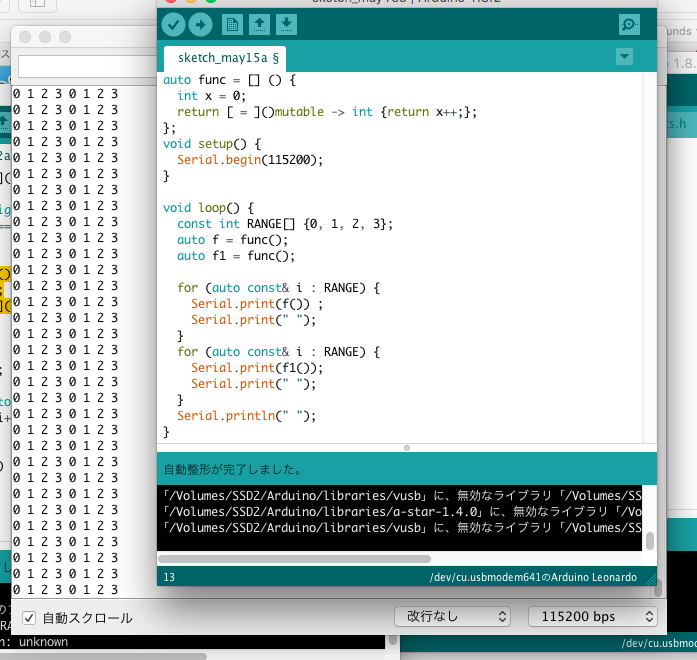The width and height of the screenshot is (697, 660).
Task: Open the Serial Monitor magnifier icon
Action: click(x=629, y=24)
